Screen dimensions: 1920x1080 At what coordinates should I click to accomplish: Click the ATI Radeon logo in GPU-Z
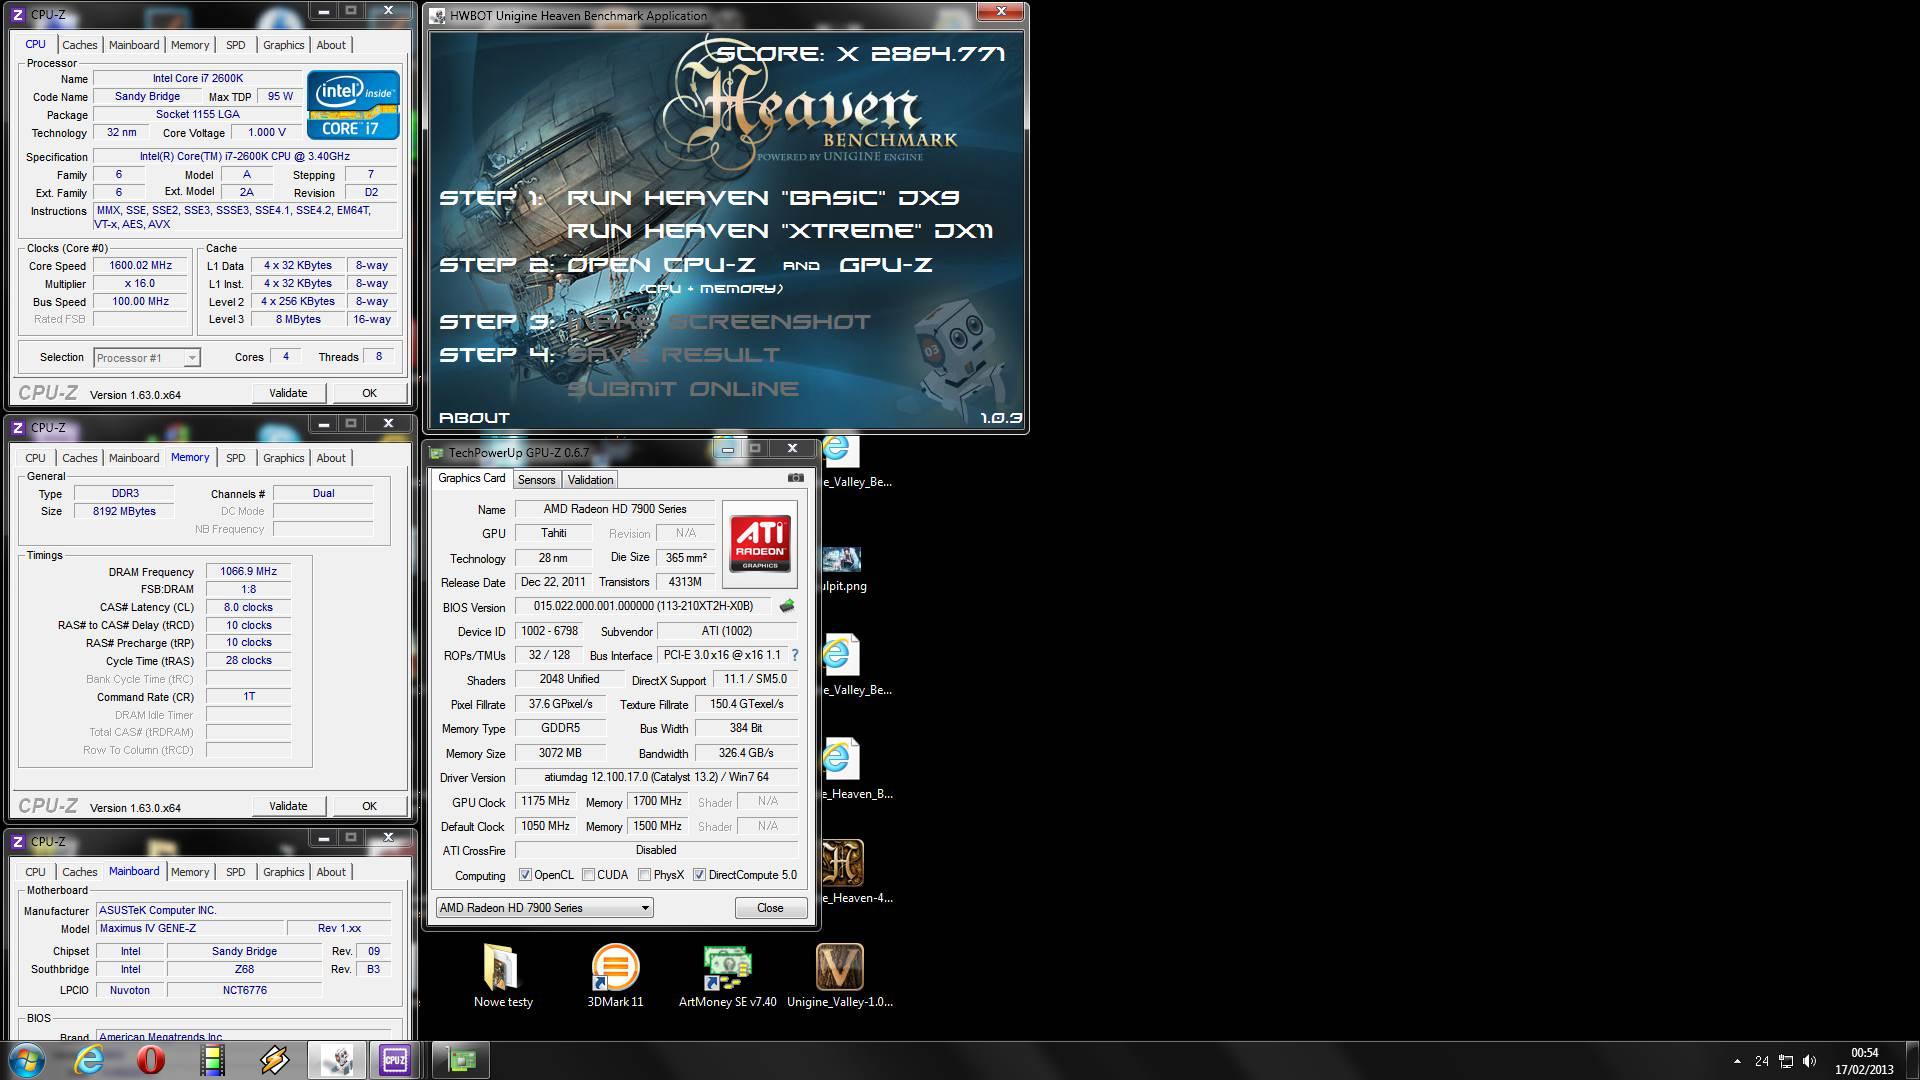(x=760, y=544)
